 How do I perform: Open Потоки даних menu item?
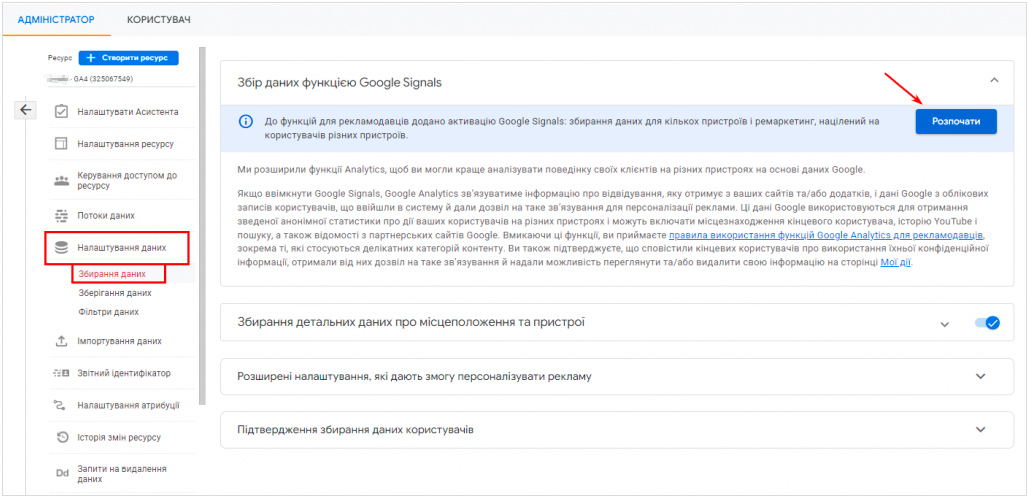coord(106,216)
